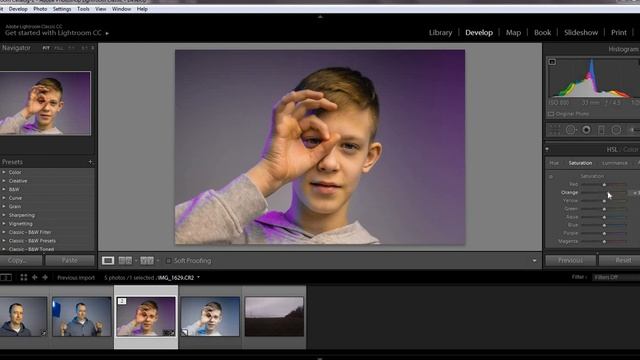Select the Graduated Filter tool
640x360 pixels.
pyautogui.click(x=601, y=130)
